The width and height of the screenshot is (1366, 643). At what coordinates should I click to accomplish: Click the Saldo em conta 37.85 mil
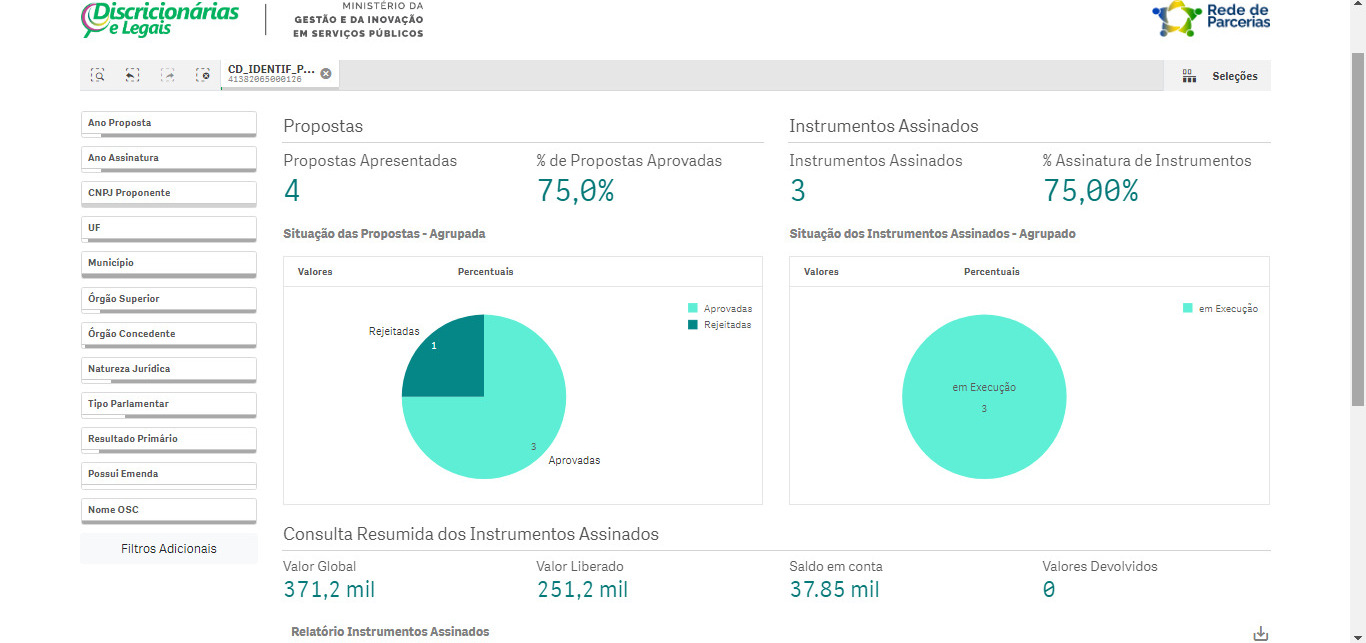click(835, 590)
